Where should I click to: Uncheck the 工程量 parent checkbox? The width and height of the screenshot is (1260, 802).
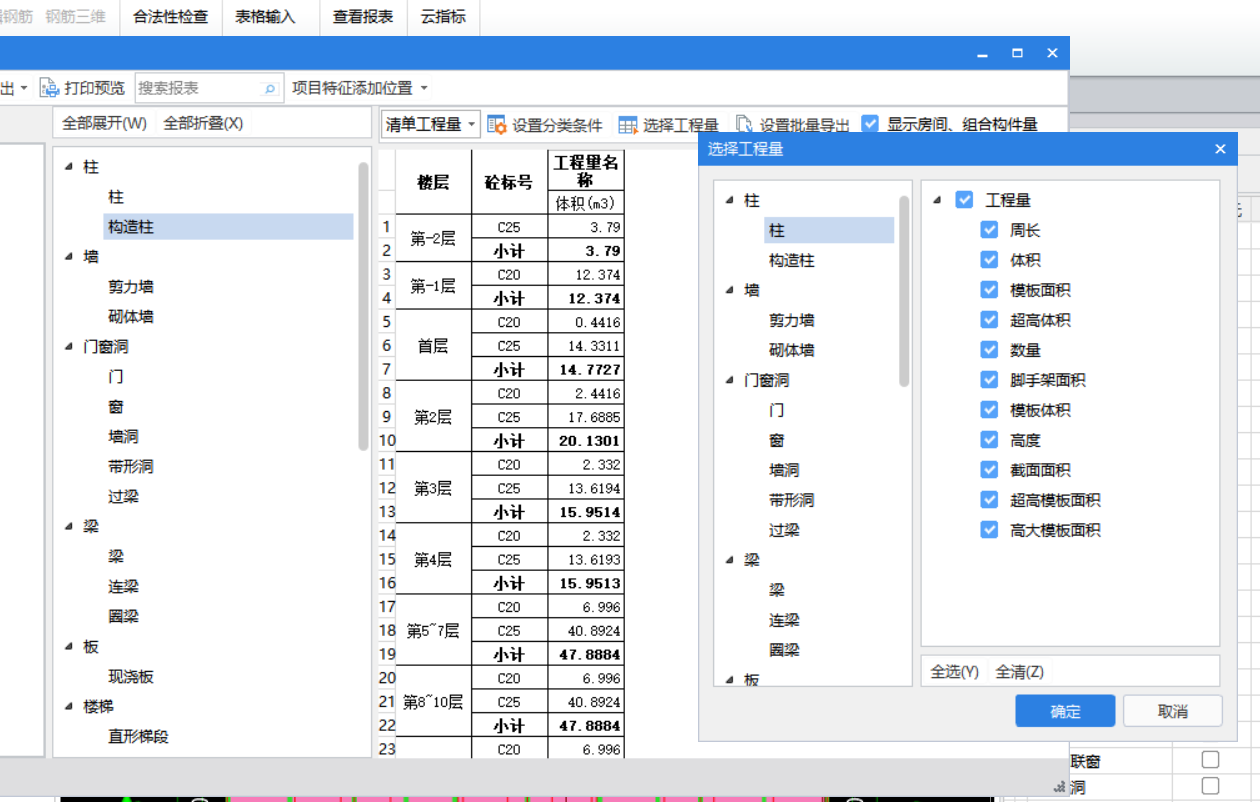[964, 200]
